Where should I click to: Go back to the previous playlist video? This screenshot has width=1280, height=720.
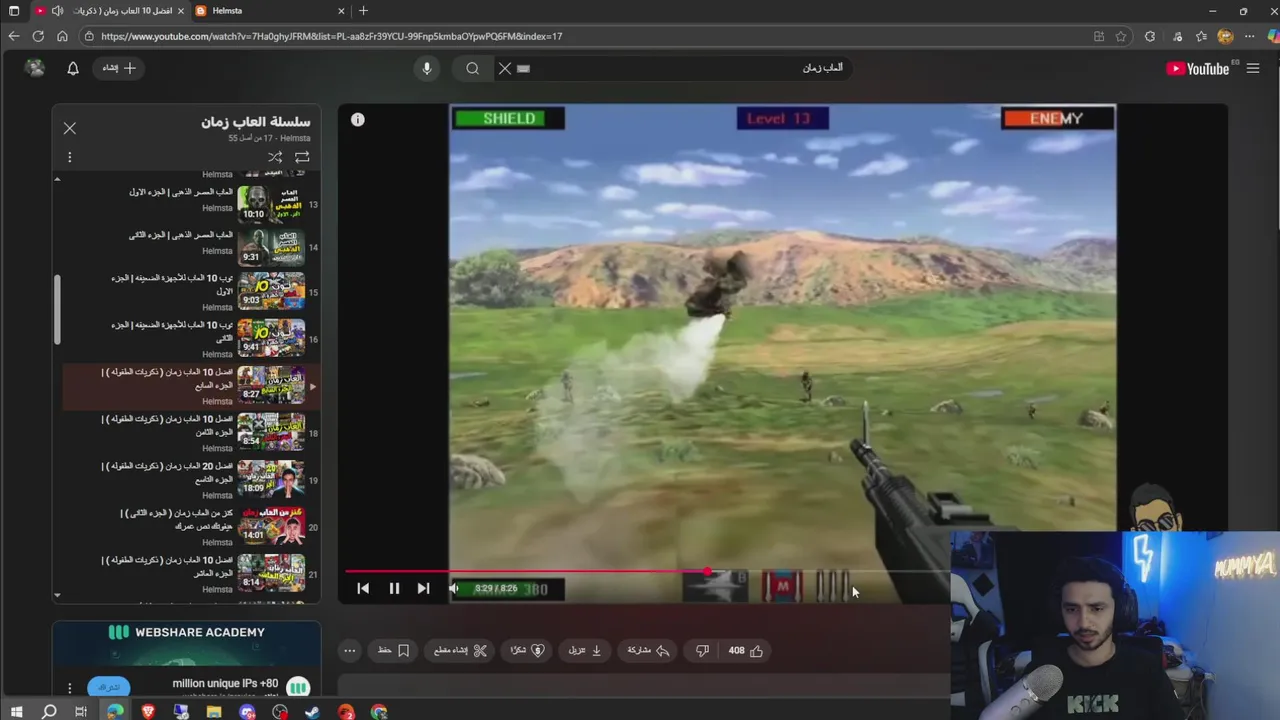point(363,589)
